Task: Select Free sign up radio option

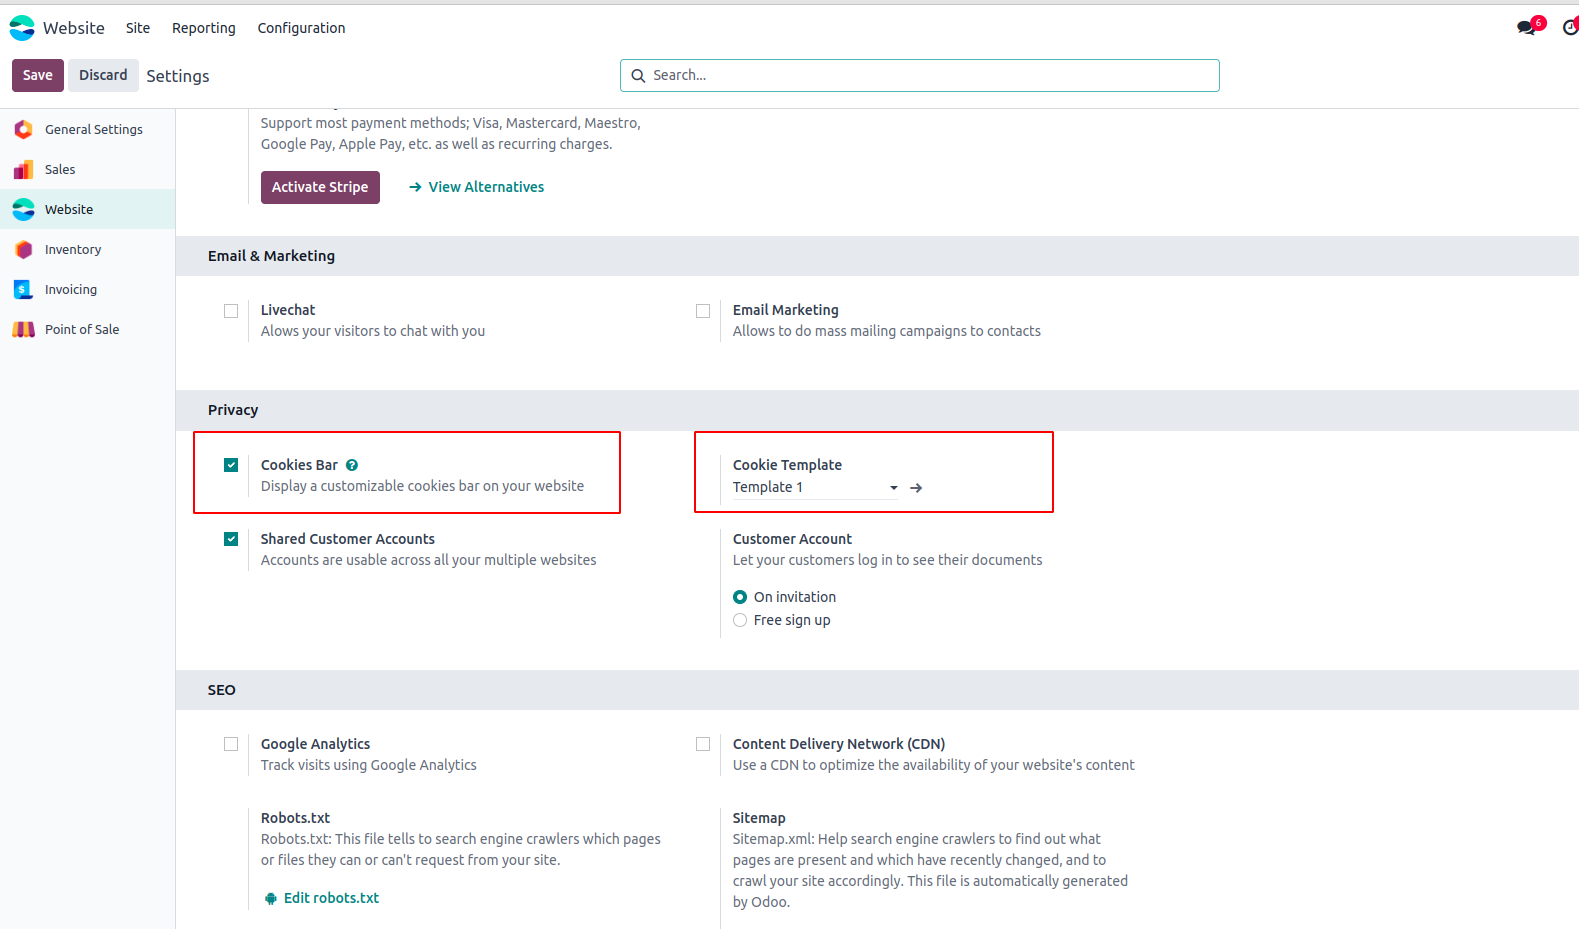Action: coord(740,620)
